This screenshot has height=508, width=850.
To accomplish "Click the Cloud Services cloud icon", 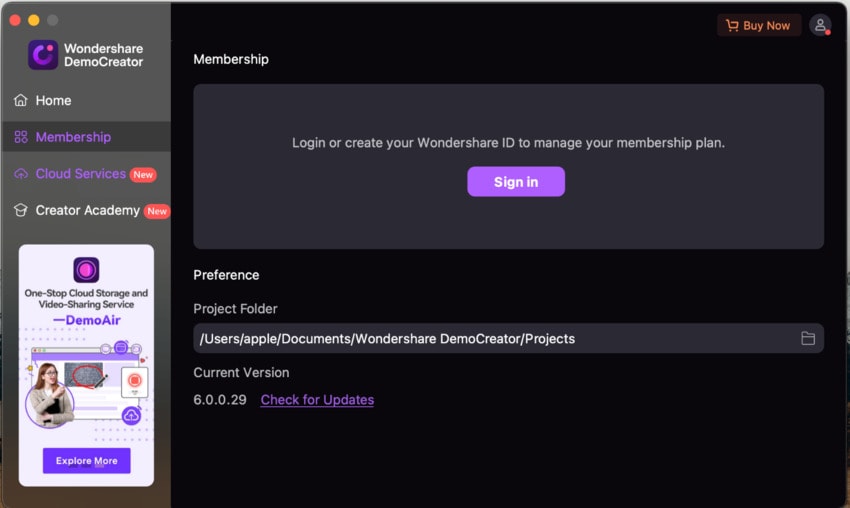I will coord(21,174).
